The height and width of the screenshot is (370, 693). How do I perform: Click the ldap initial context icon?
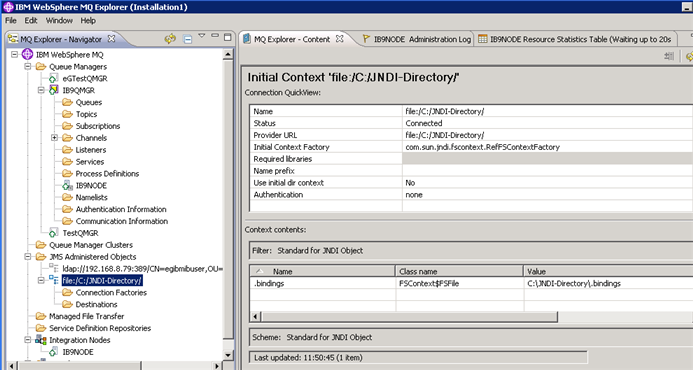pos(53,268)
